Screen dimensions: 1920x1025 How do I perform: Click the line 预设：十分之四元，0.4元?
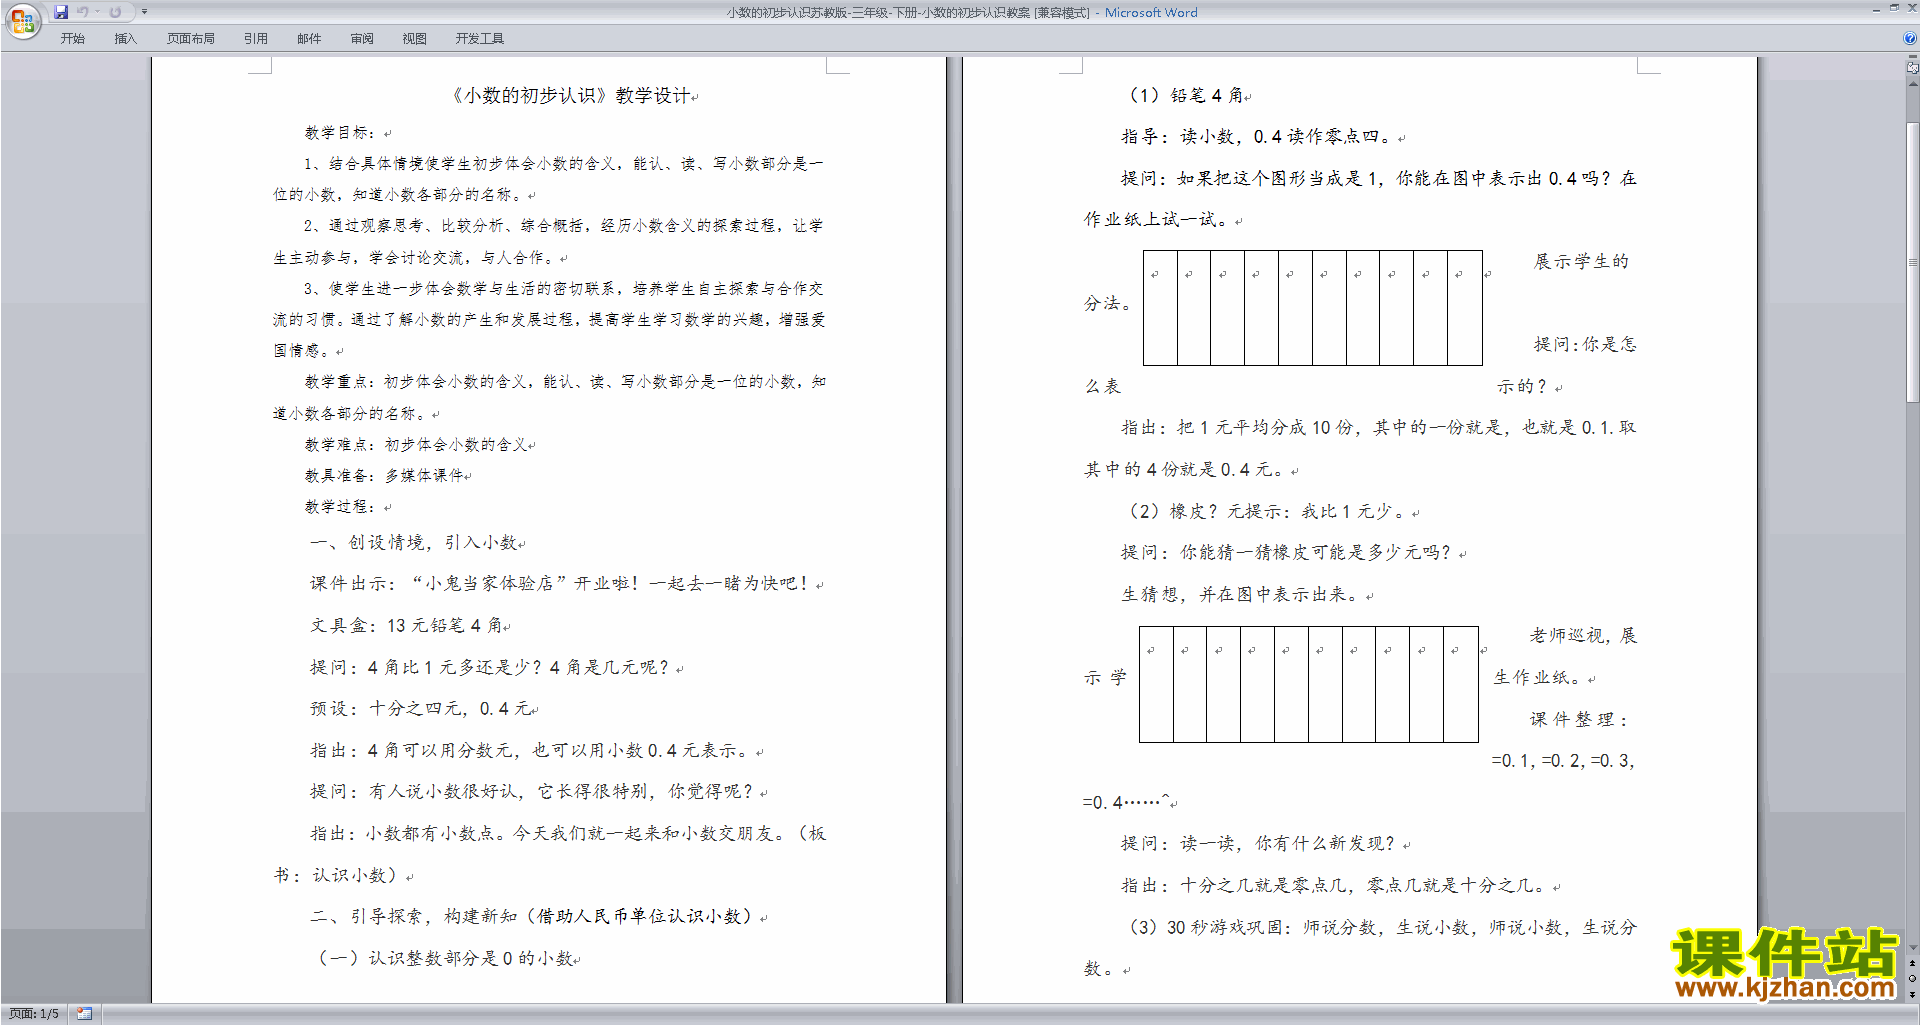(420, 709)
